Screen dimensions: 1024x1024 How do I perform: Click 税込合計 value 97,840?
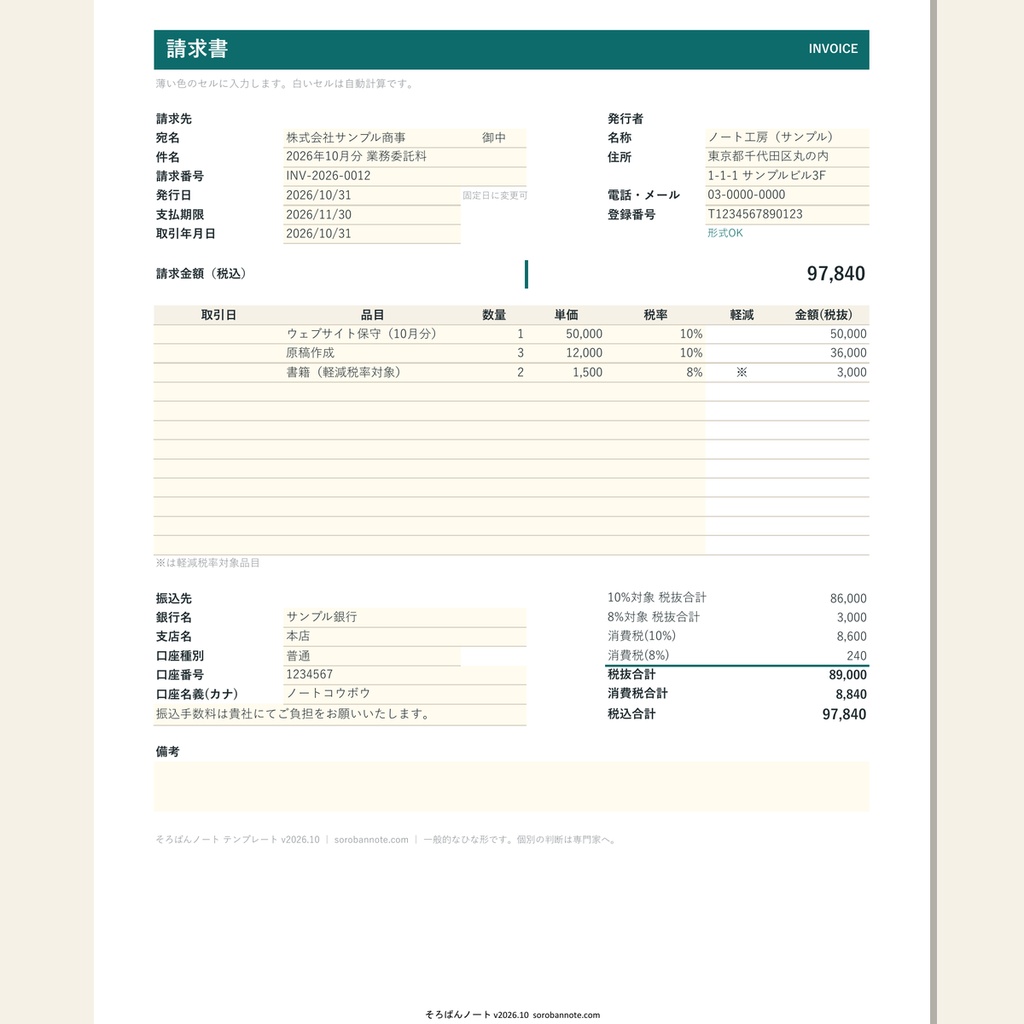coord(844,714)
